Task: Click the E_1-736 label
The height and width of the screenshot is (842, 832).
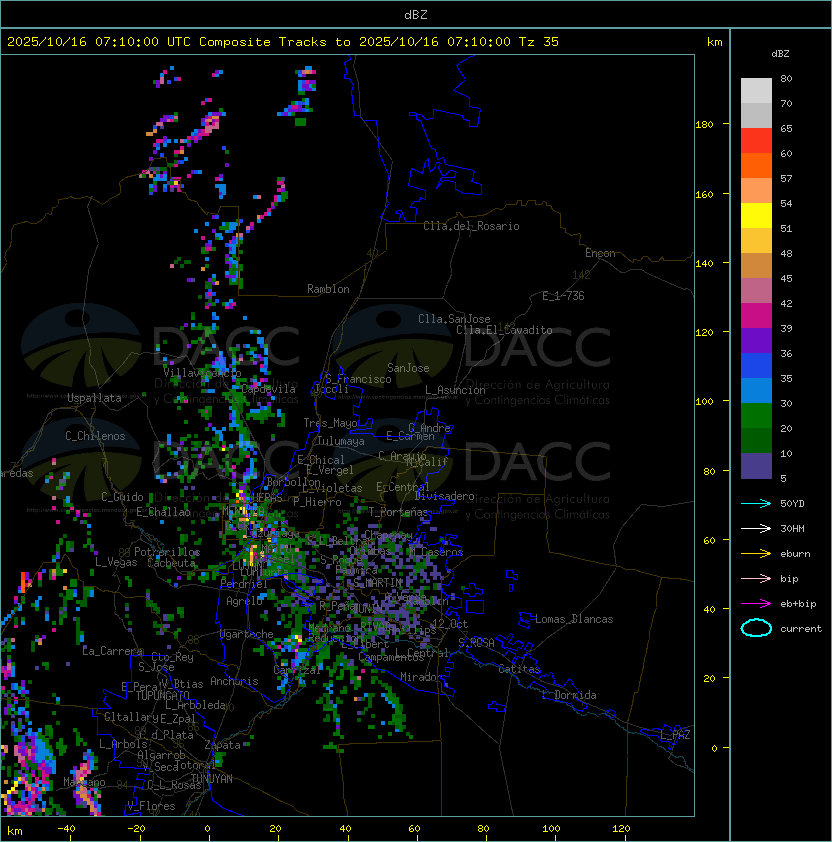Action: (x=563, y=296)
